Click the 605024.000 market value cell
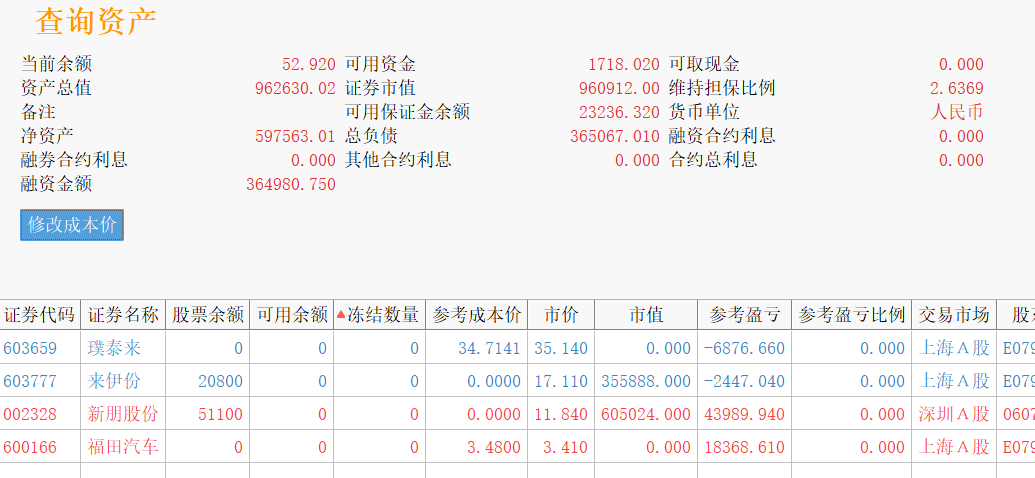Image resolution: width=1035 pixels, height=478 pixels. 646,414
